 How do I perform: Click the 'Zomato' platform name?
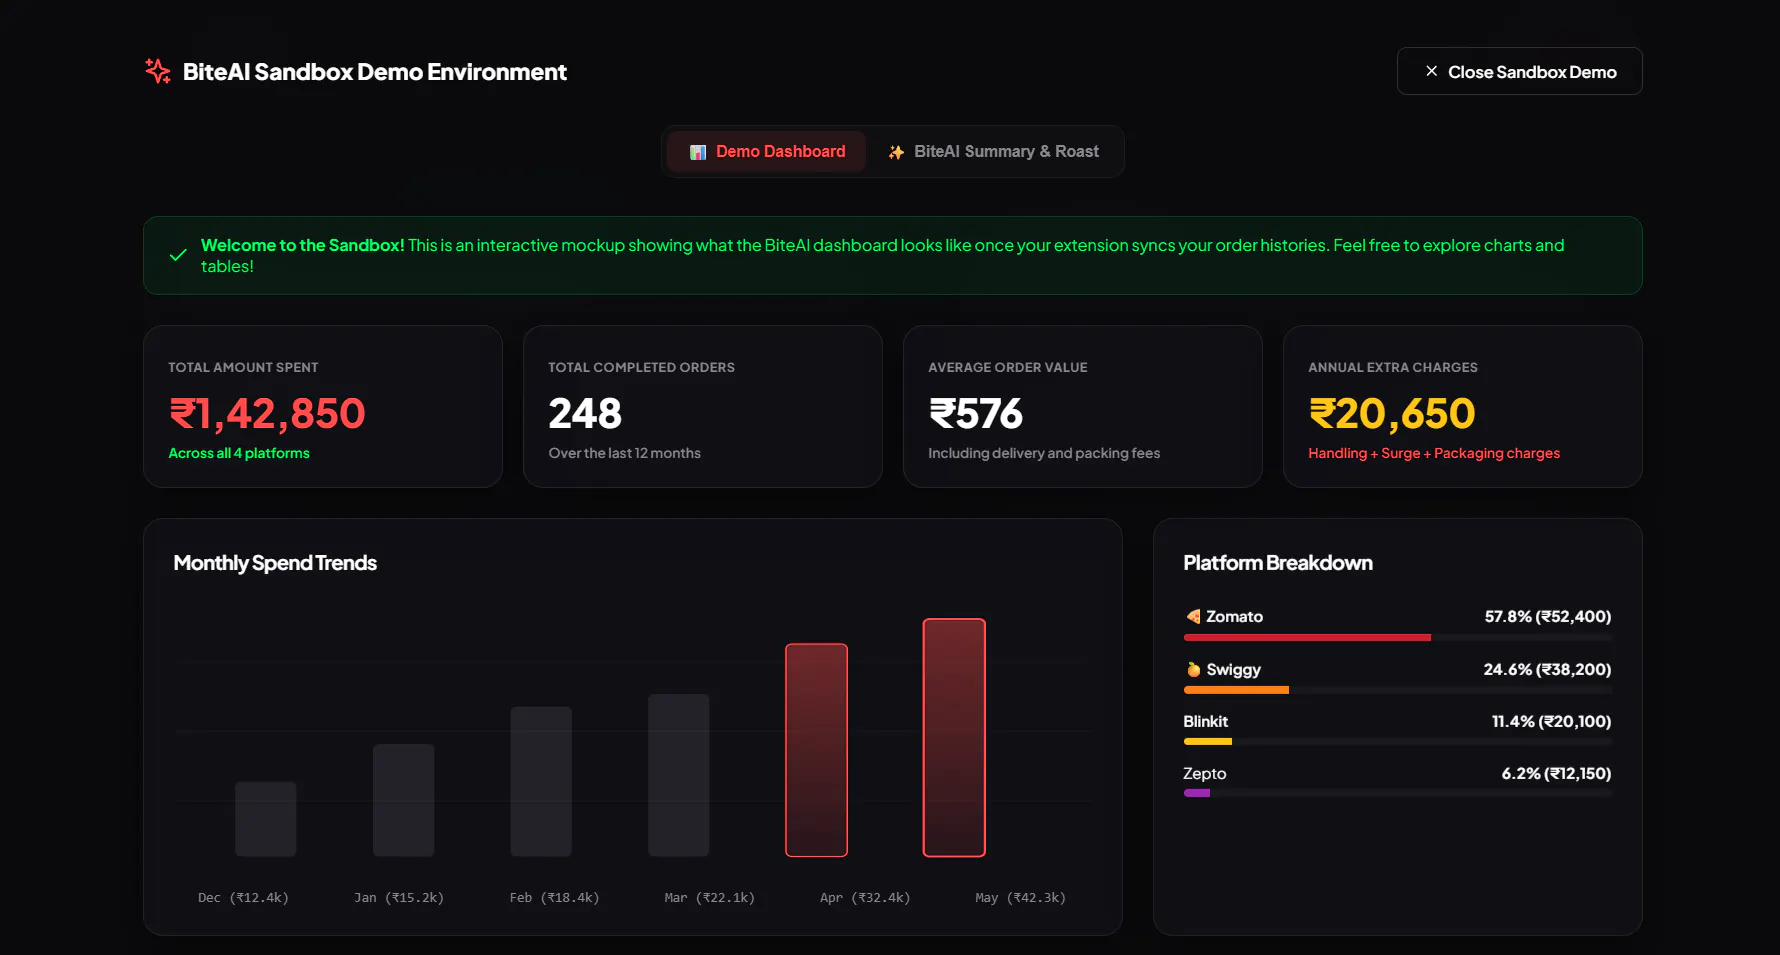tap(1234, 616)
